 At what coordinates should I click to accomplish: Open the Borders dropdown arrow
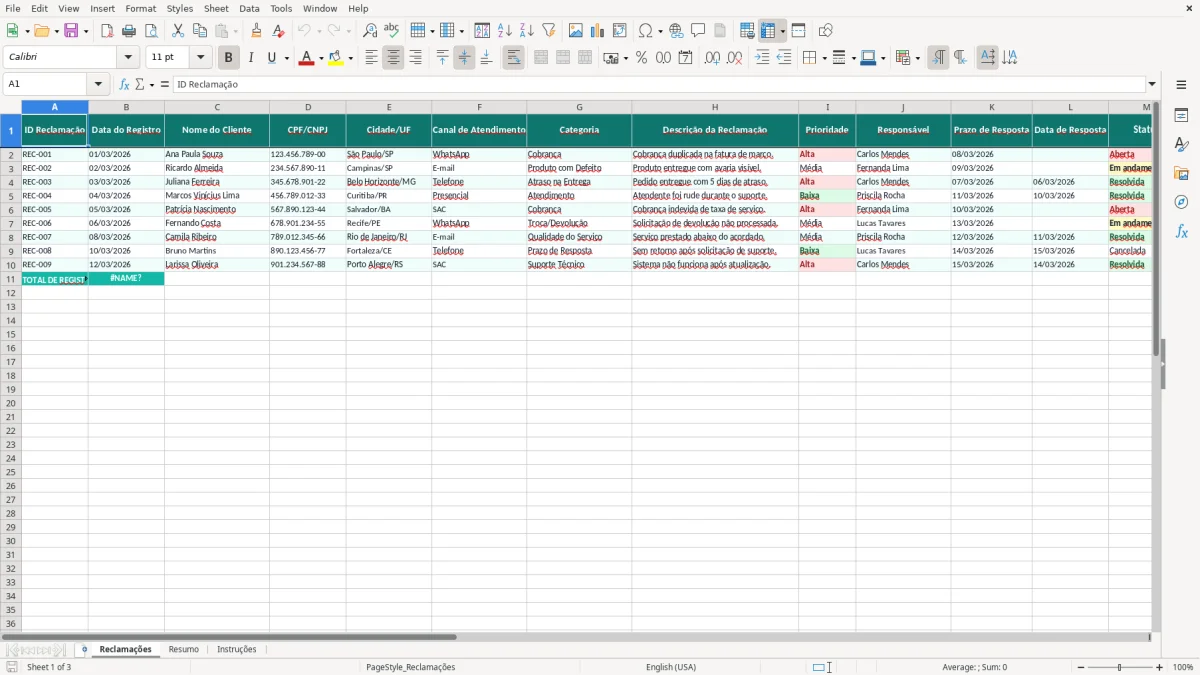coord(823,58)
